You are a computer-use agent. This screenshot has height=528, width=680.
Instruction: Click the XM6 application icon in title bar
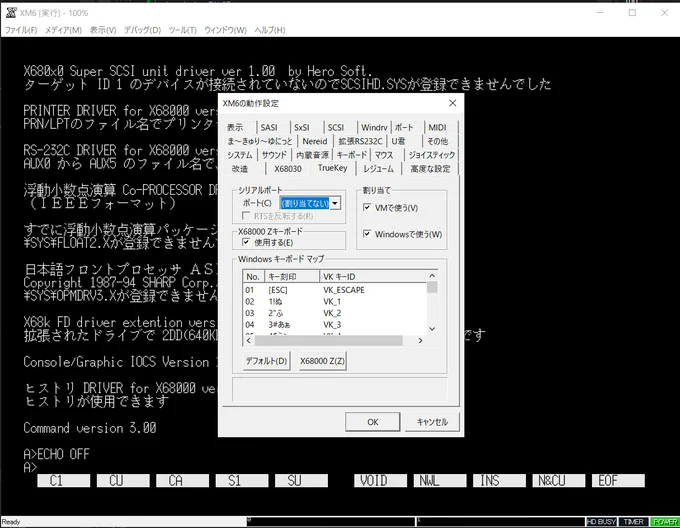11,13
